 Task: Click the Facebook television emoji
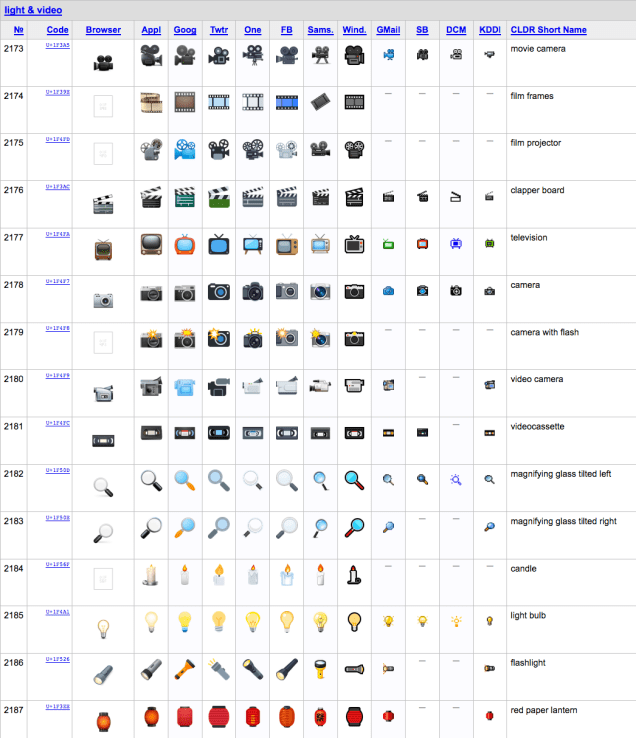pos(287,244)
